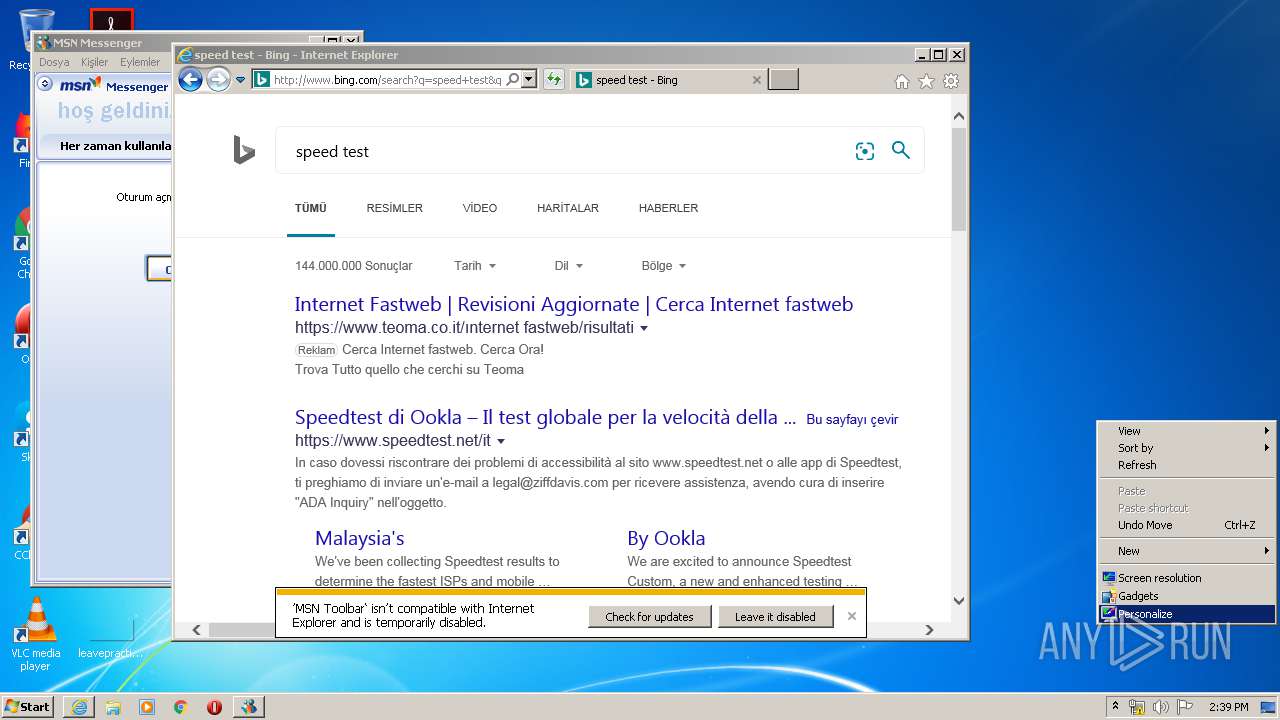
Task: Open Google Chrome taskbar icon
Action: pyautogui.click(x=180, y=707)
